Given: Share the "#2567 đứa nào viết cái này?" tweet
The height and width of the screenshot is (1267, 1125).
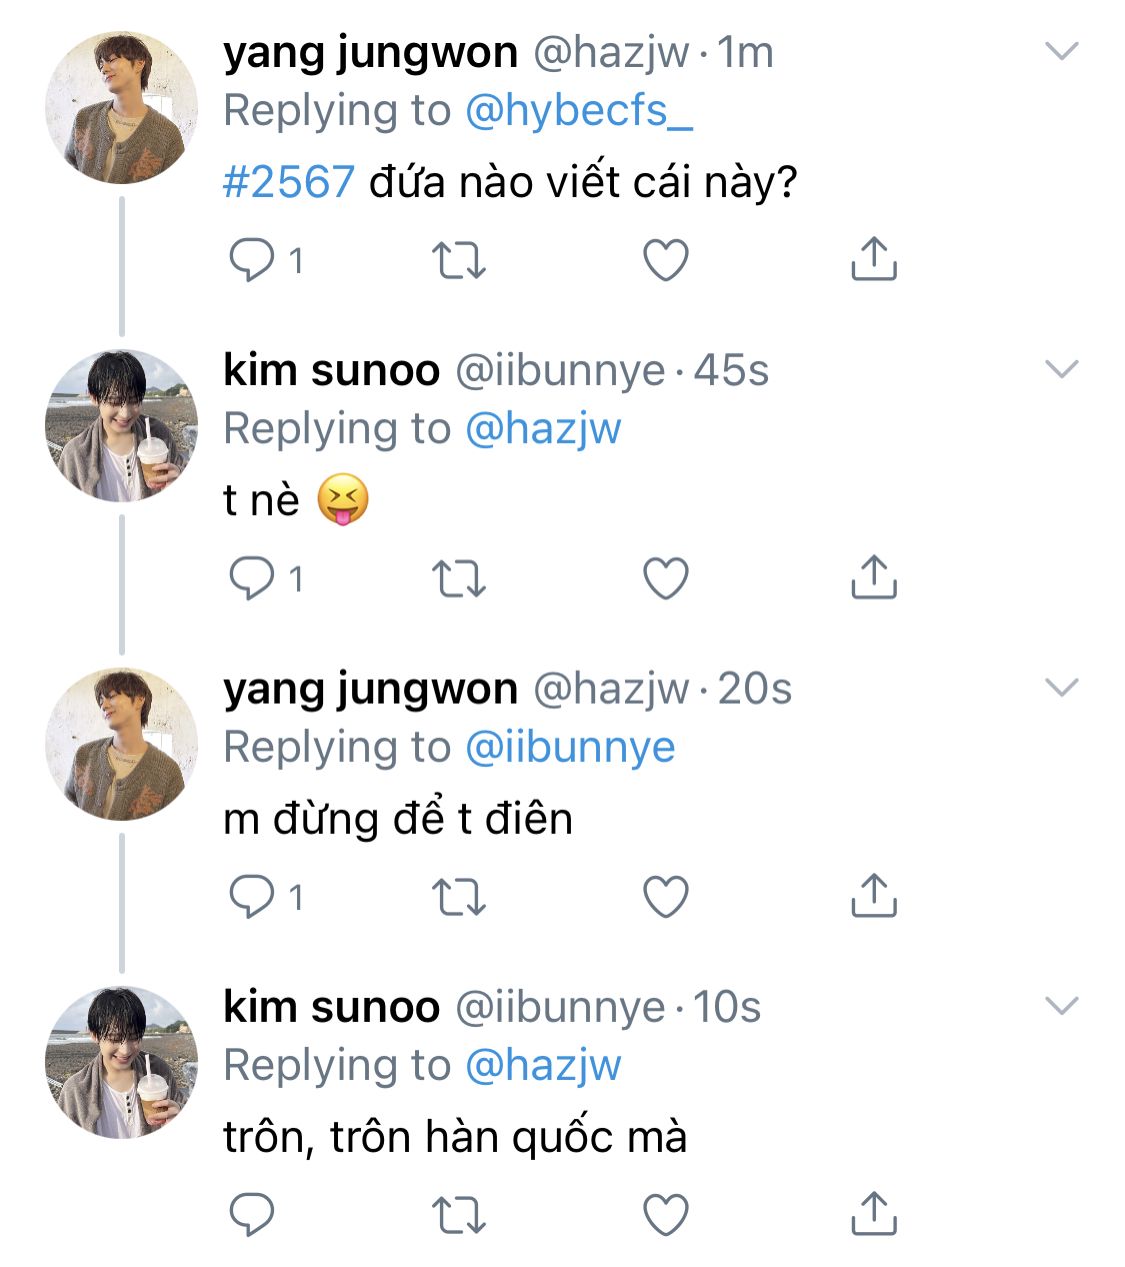Looking at the screenshot, I should click(873, 259).
